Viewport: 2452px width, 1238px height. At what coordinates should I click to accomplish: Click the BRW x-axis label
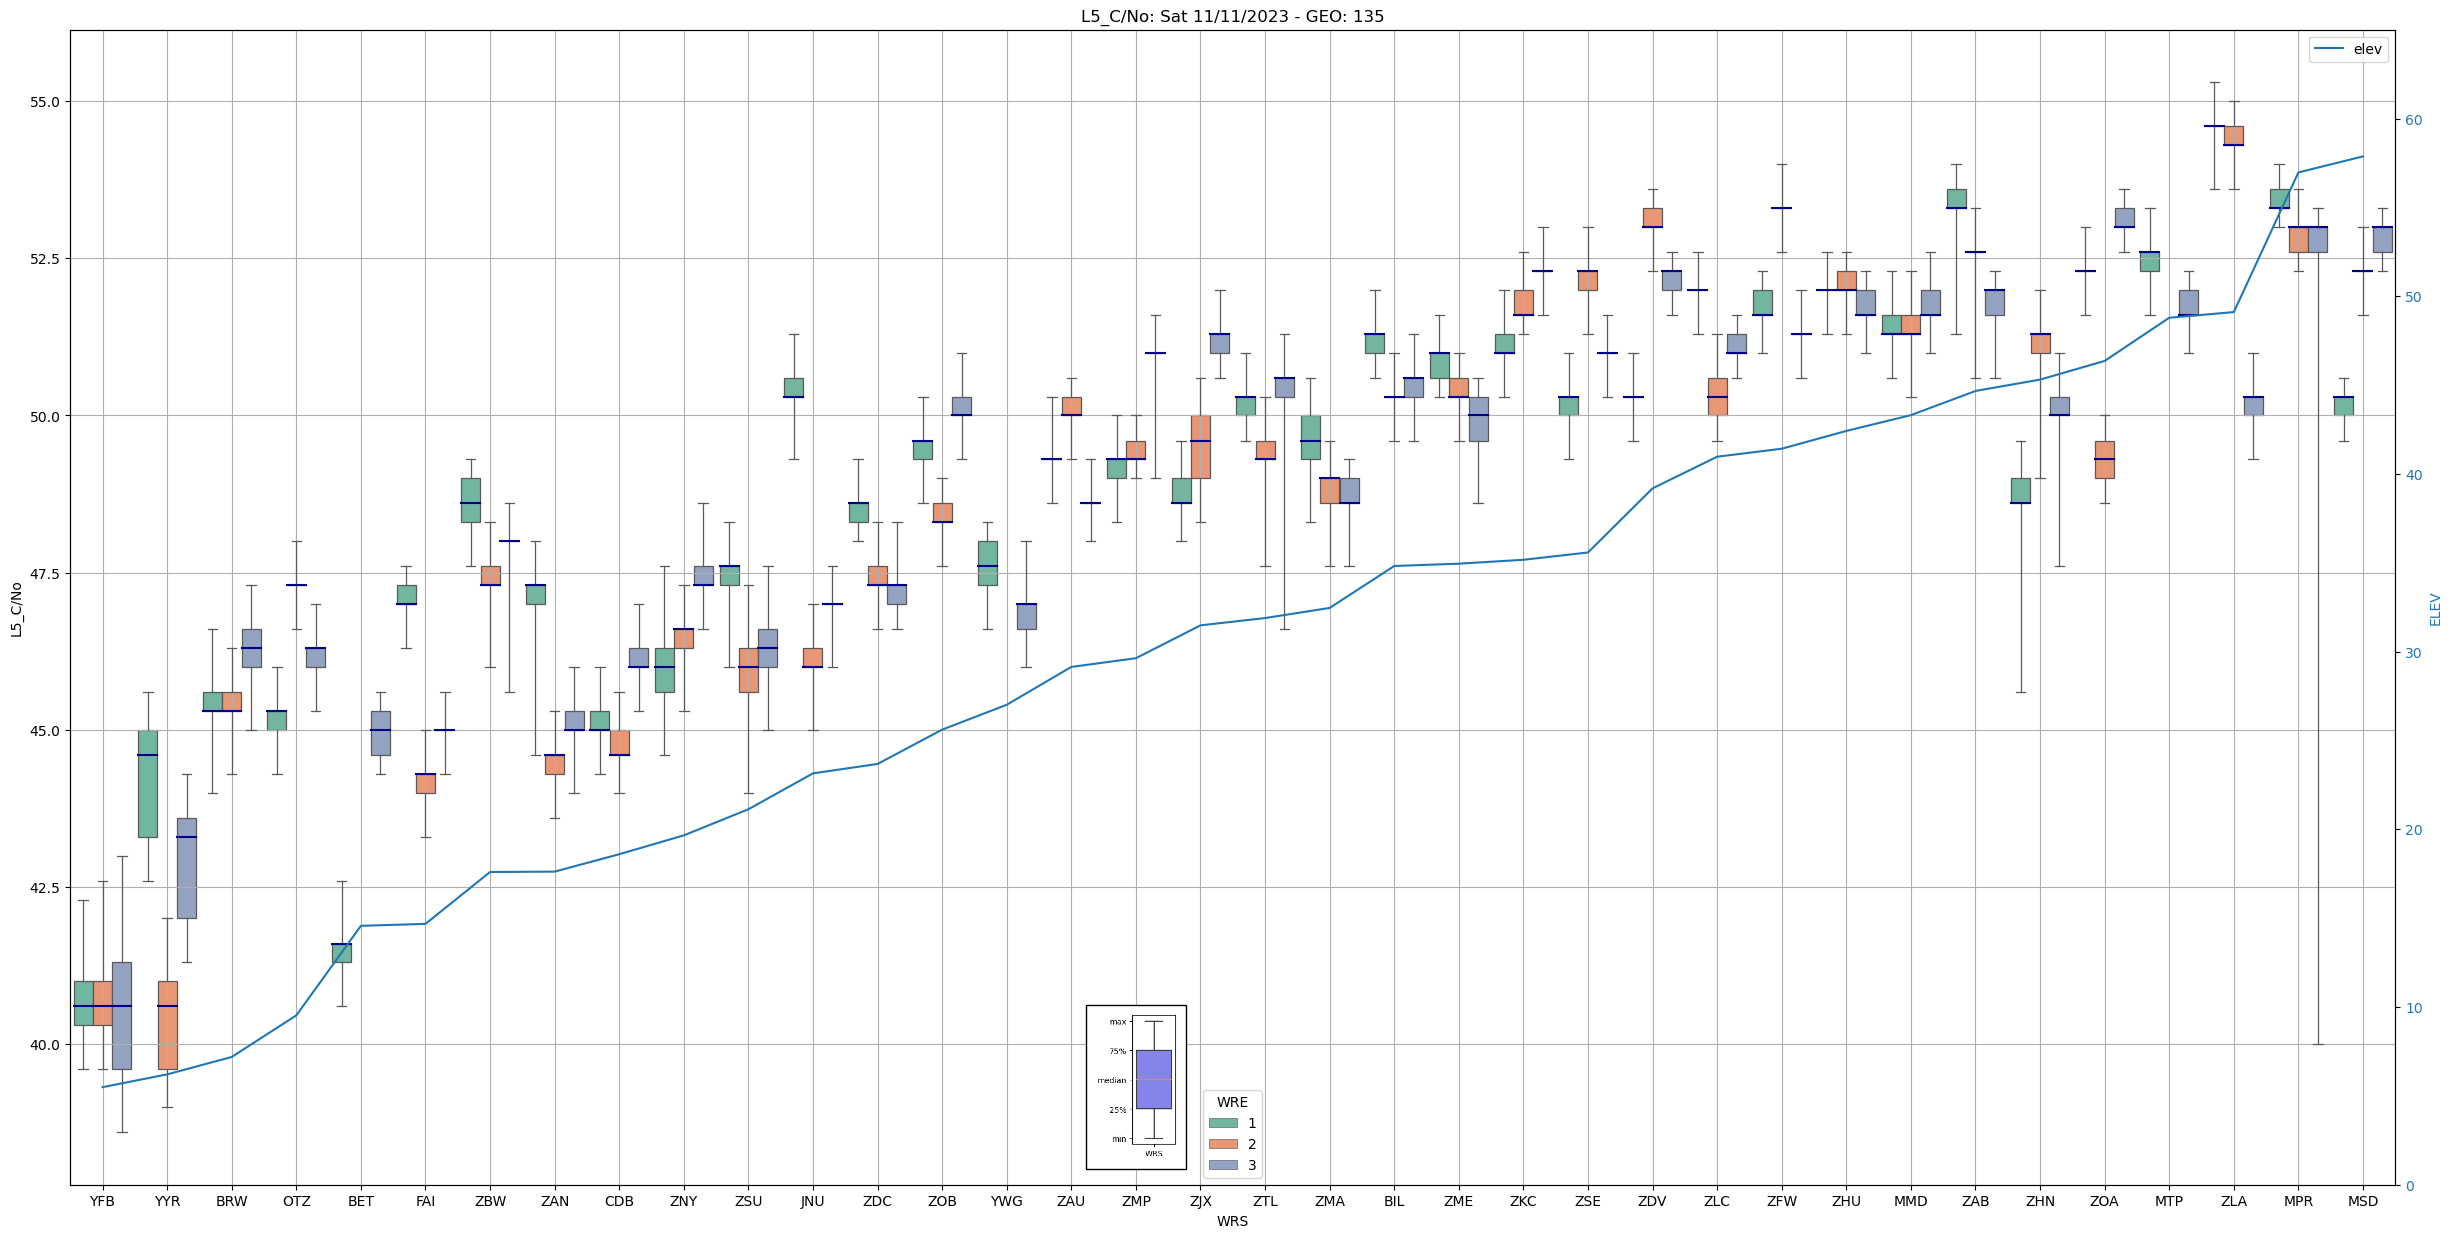232,1201
